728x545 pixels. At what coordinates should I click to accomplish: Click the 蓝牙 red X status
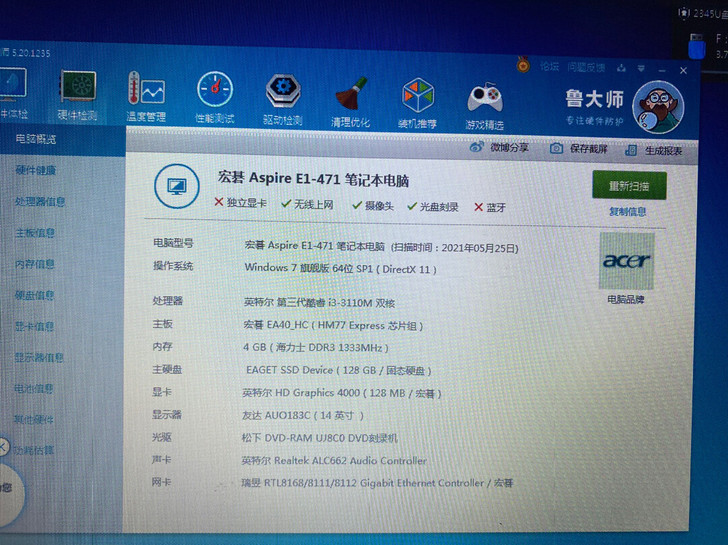click(490, 208)
